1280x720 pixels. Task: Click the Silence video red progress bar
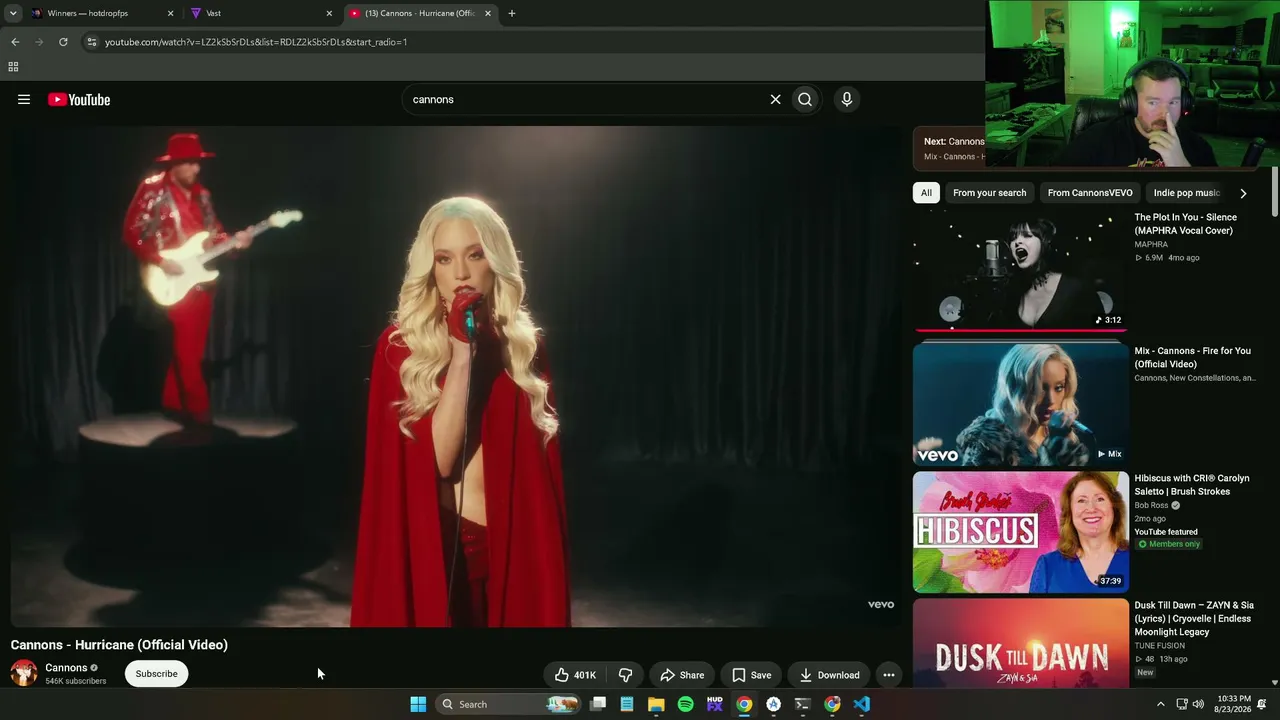pos(1020,329)
